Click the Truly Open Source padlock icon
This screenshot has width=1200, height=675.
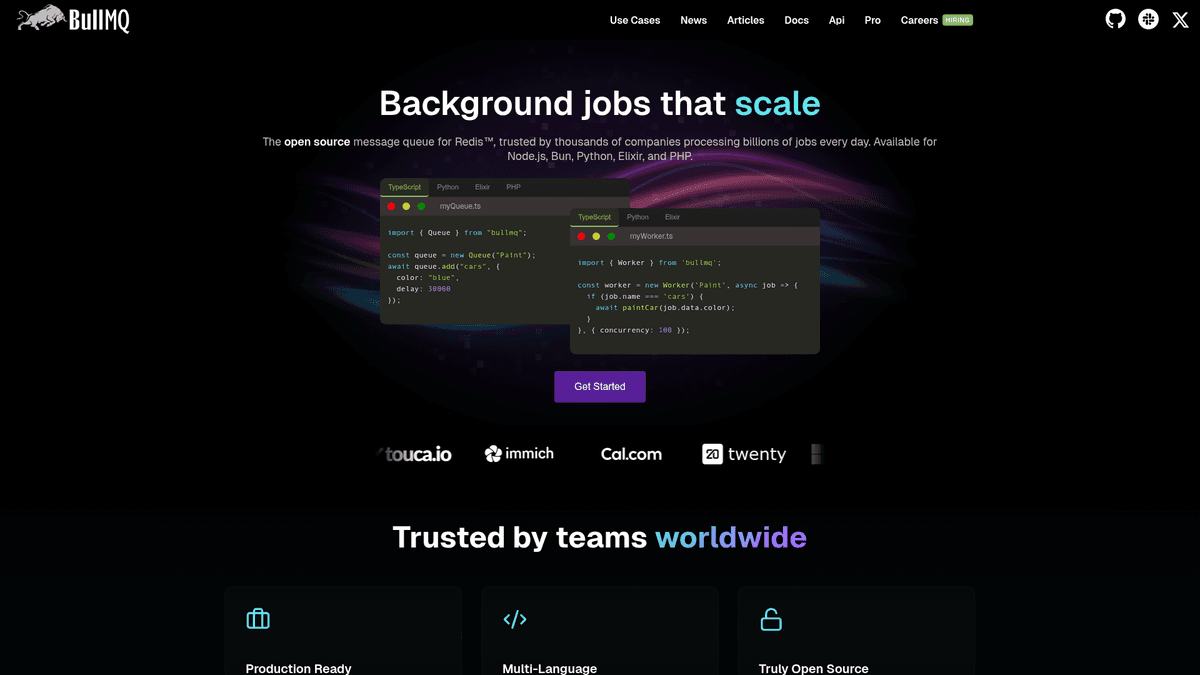coord(771,618)
